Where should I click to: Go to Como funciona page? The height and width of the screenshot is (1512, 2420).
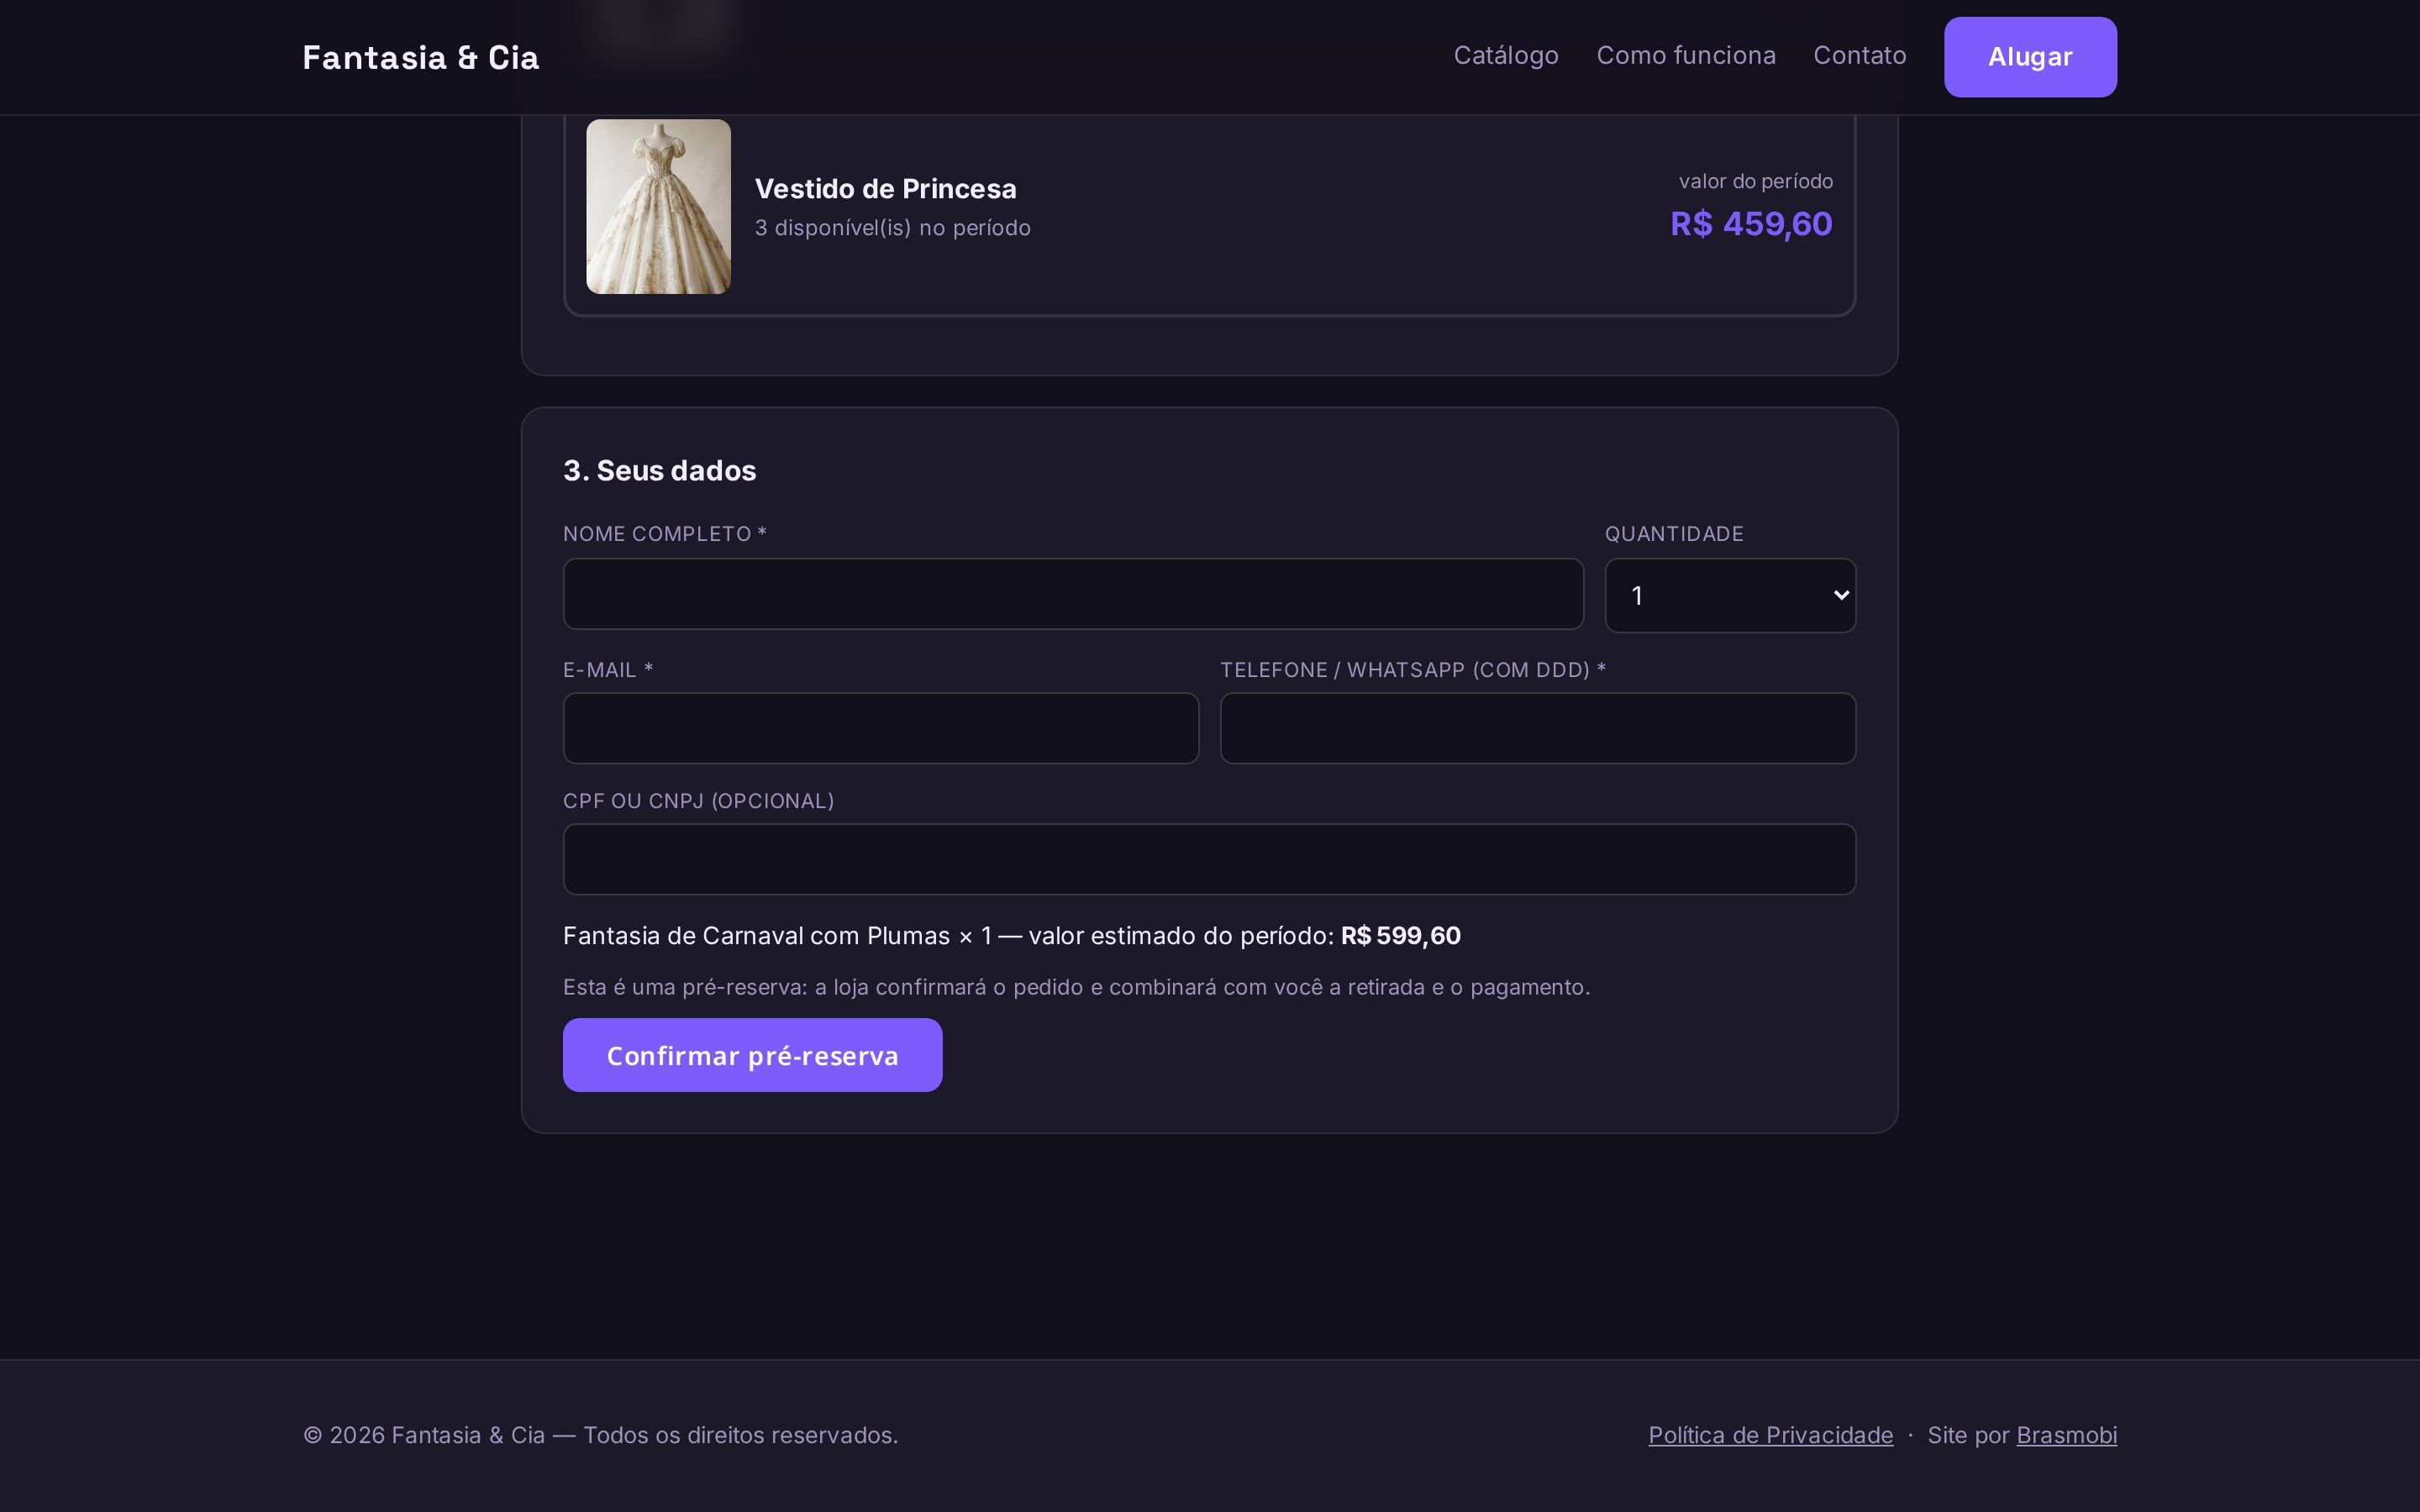pyautogui.click(x=1685, y=56)
